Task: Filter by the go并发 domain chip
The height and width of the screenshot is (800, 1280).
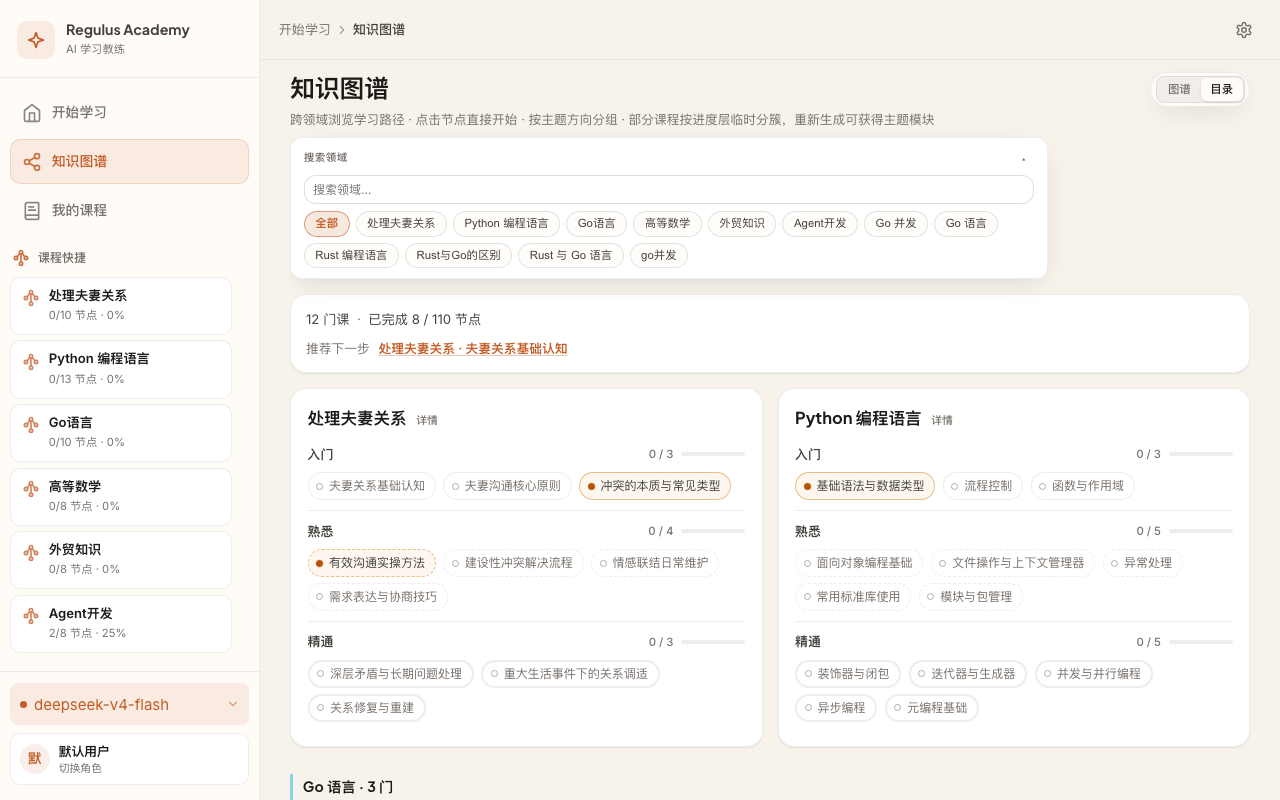Action: click(659, 256)
